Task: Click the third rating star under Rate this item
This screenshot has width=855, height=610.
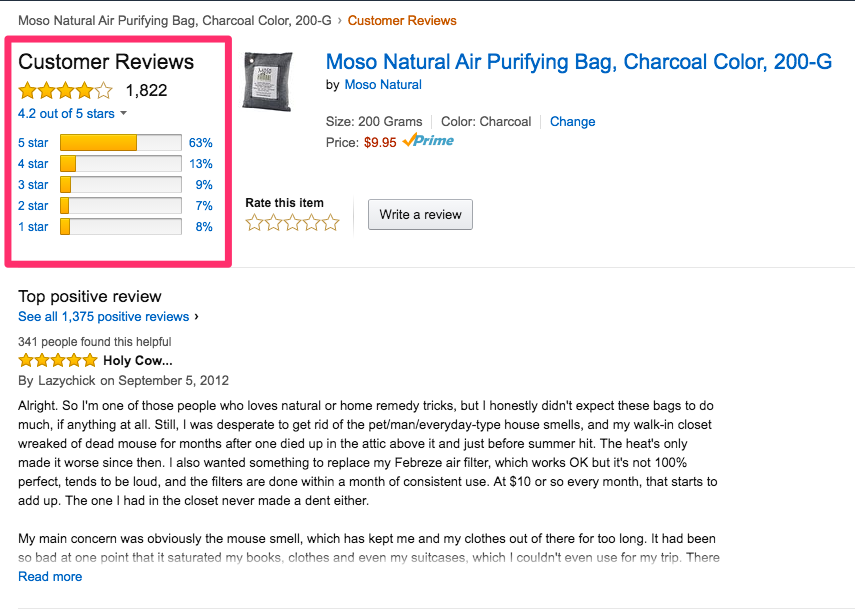Action: point(292,222)
